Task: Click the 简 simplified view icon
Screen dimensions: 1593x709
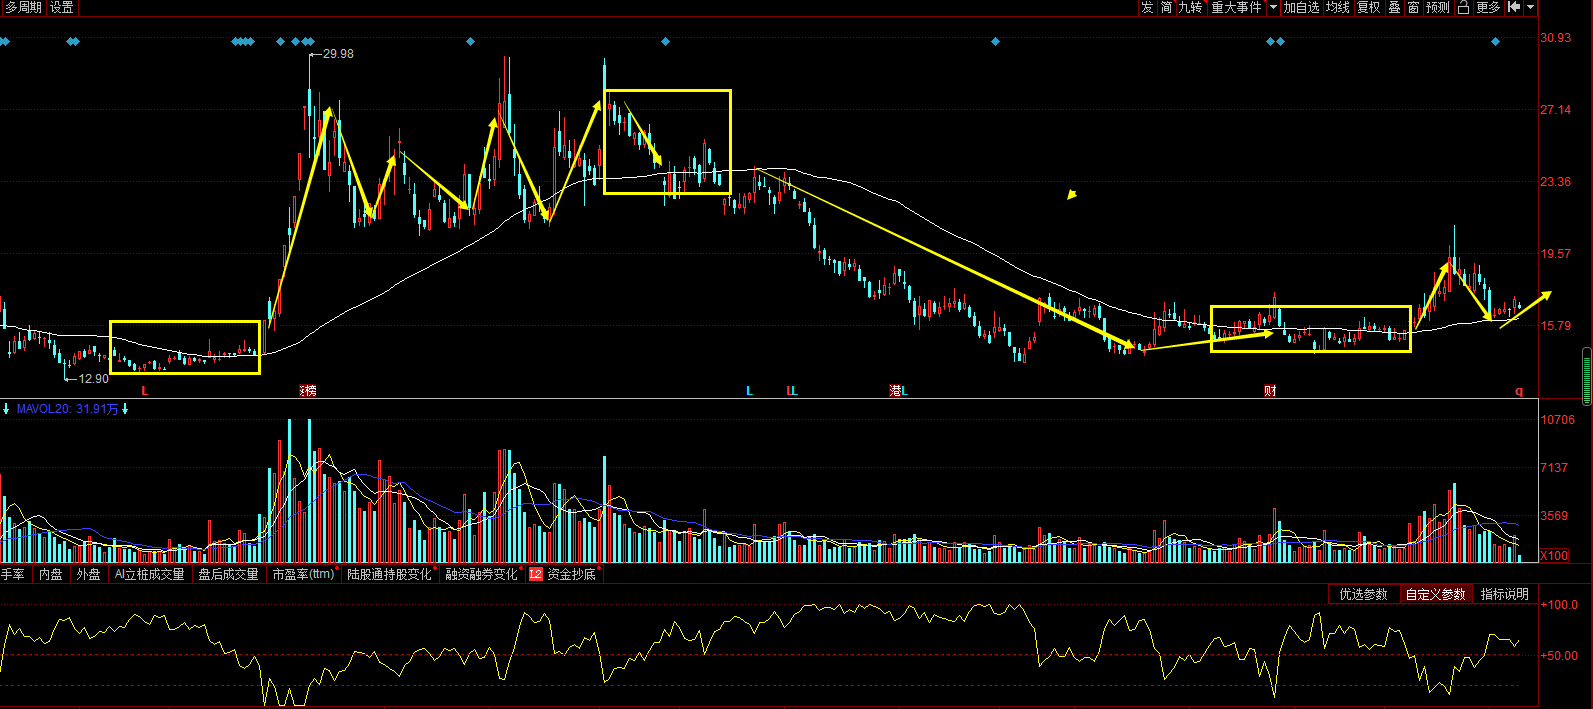Action: [x=1166, y=7]
